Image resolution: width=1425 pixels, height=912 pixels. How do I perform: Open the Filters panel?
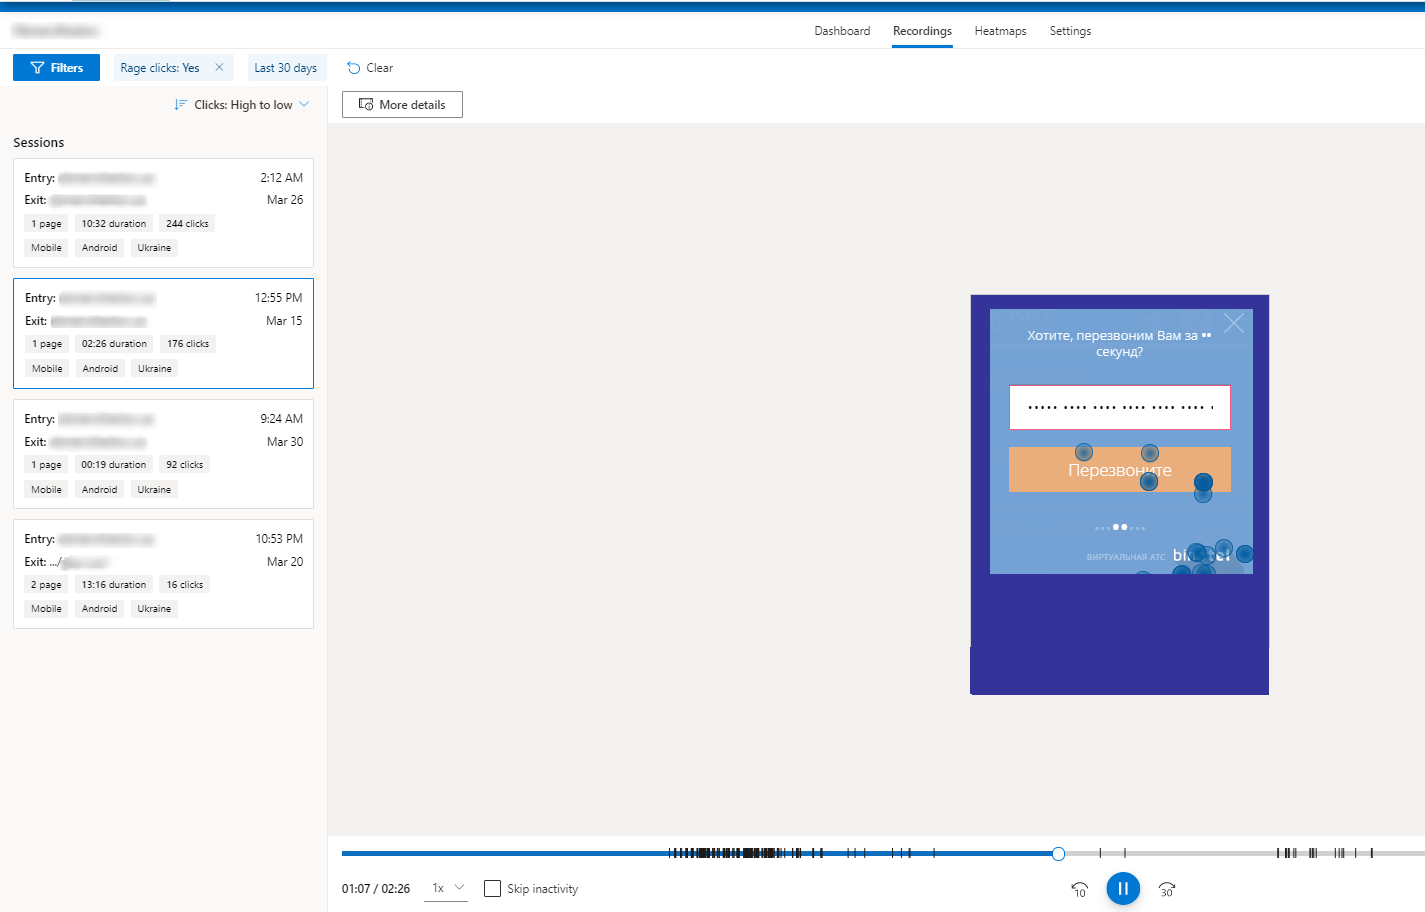click(56, 68)
